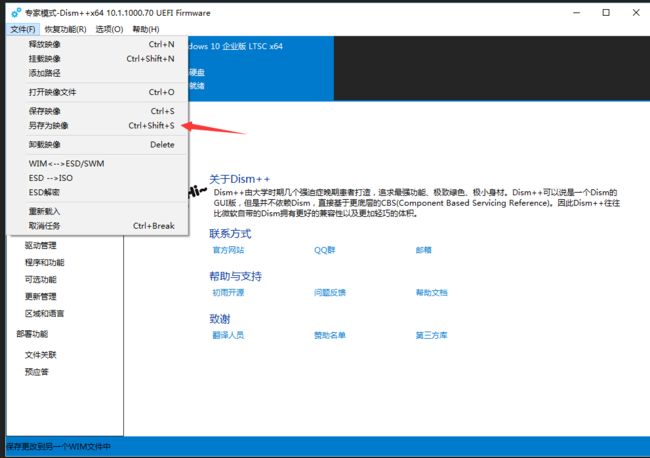Open the 初雨开源 link
Image resolution: width=650 pixels, height=458 pixels.
(x=228, y=293)
